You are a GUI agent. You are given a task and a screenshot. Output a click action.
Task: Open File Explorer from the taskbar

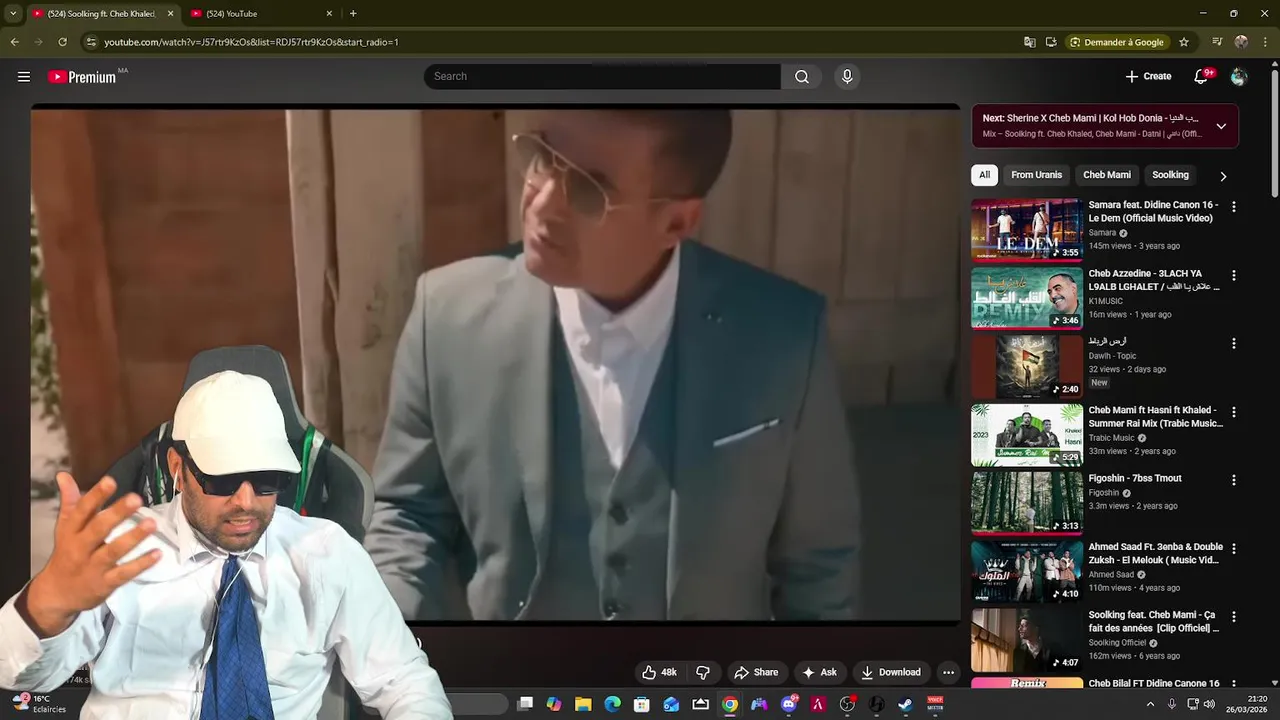click(583, 704)
